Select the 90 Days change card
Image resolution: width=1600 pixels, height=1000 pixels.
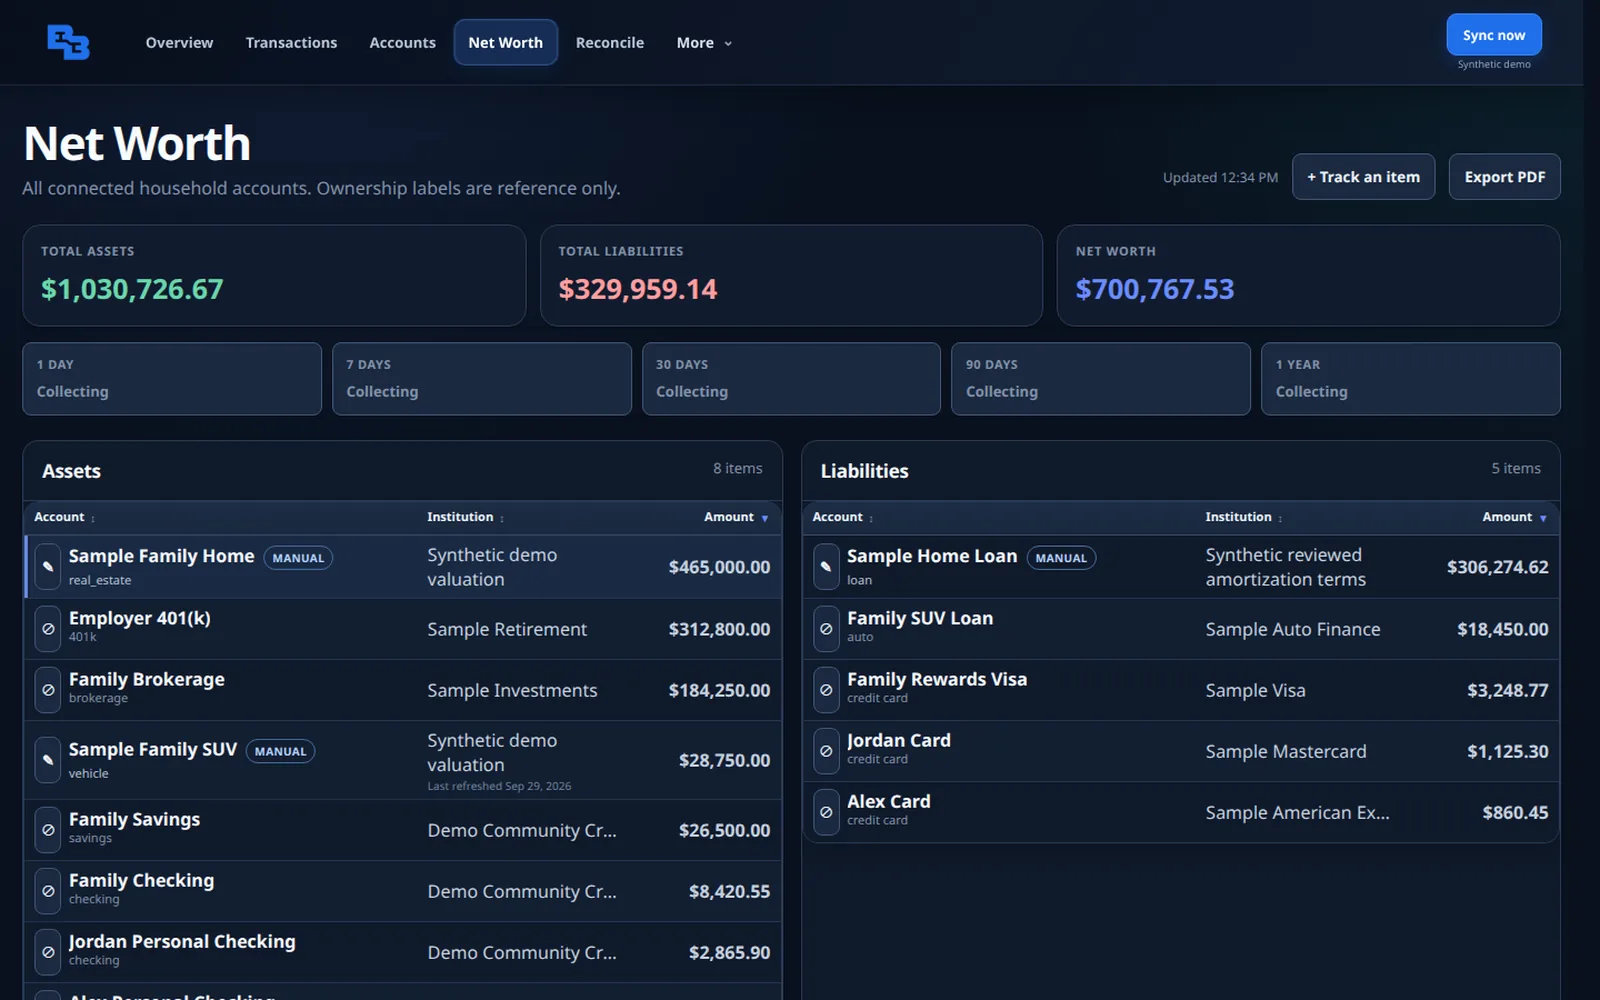1100,379
